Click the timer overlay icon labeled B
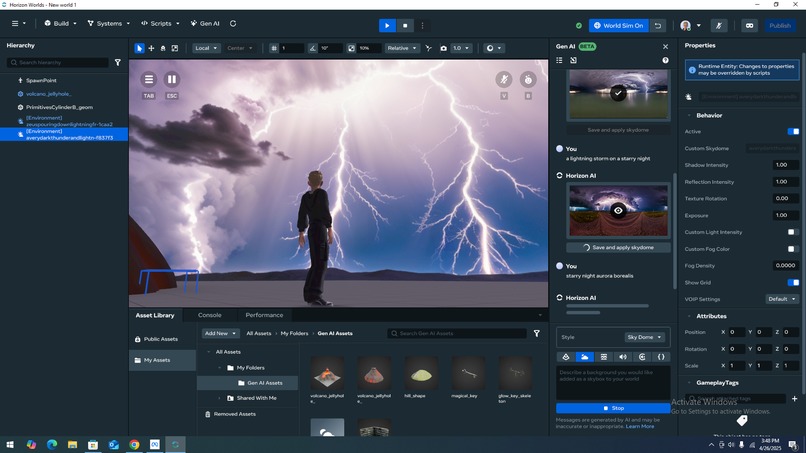The image size is (806, 453). click(x=528, y=80)
